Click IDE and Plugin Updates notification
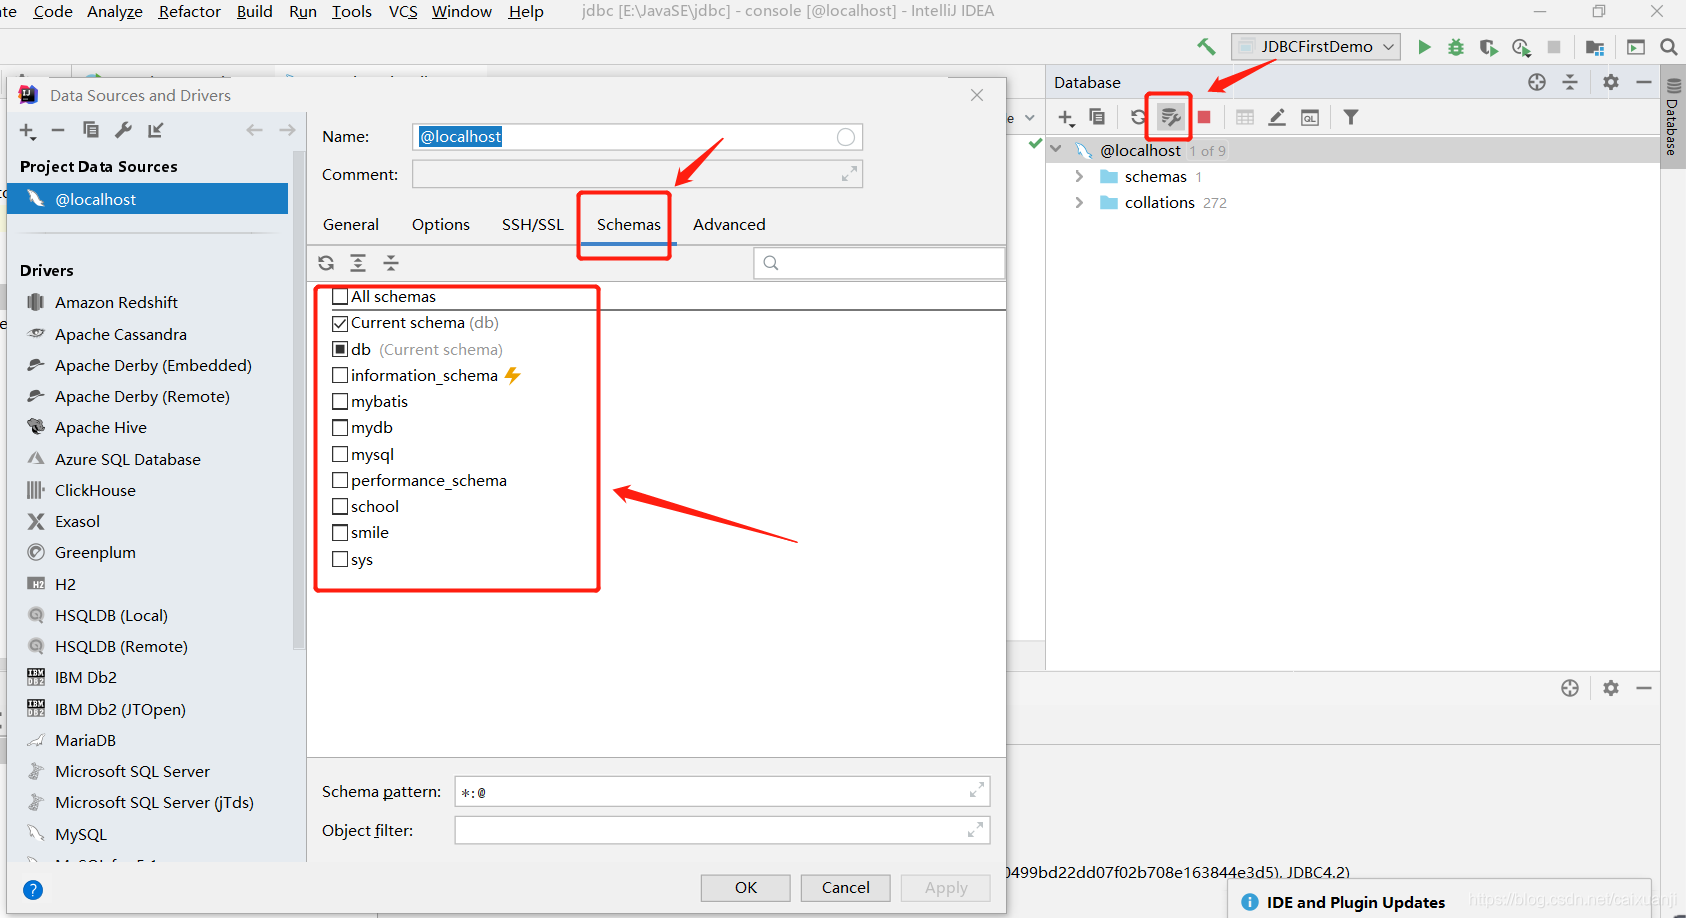The image size is (1686, 918). (1354, 902)
